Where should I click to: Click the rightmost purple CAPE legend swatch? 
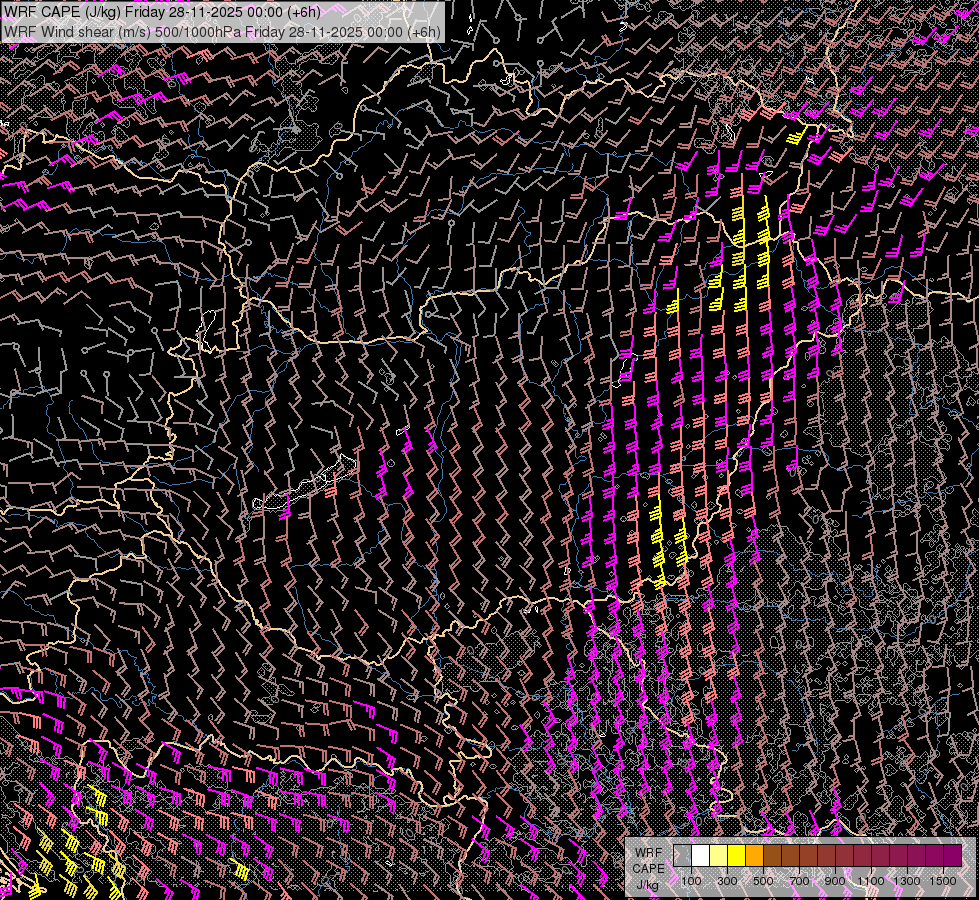(x=953, y=856)
